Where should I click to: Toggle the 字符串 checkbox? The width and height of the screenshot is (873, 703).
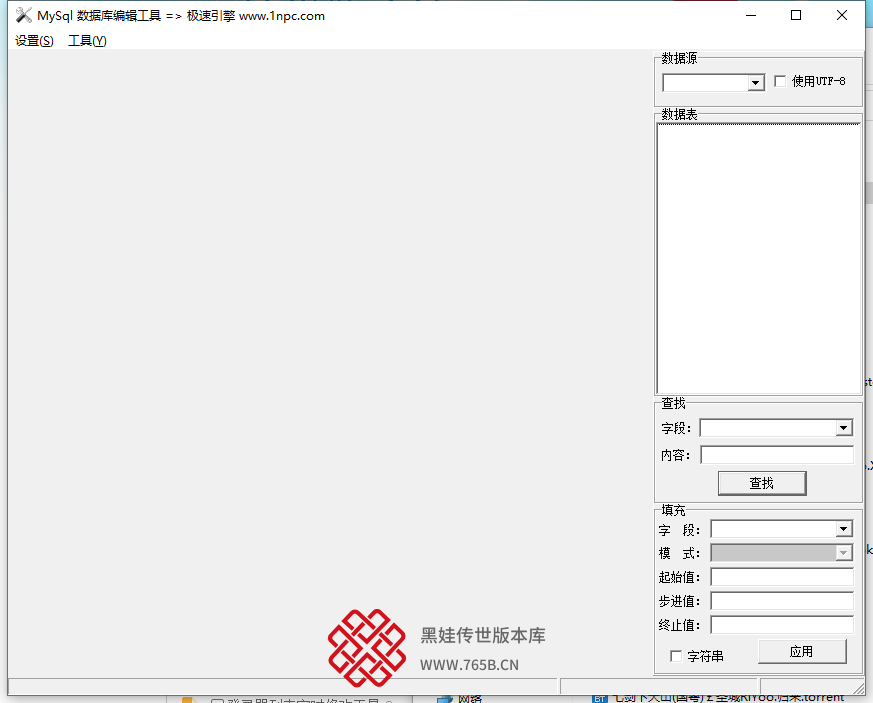[676, 656]
